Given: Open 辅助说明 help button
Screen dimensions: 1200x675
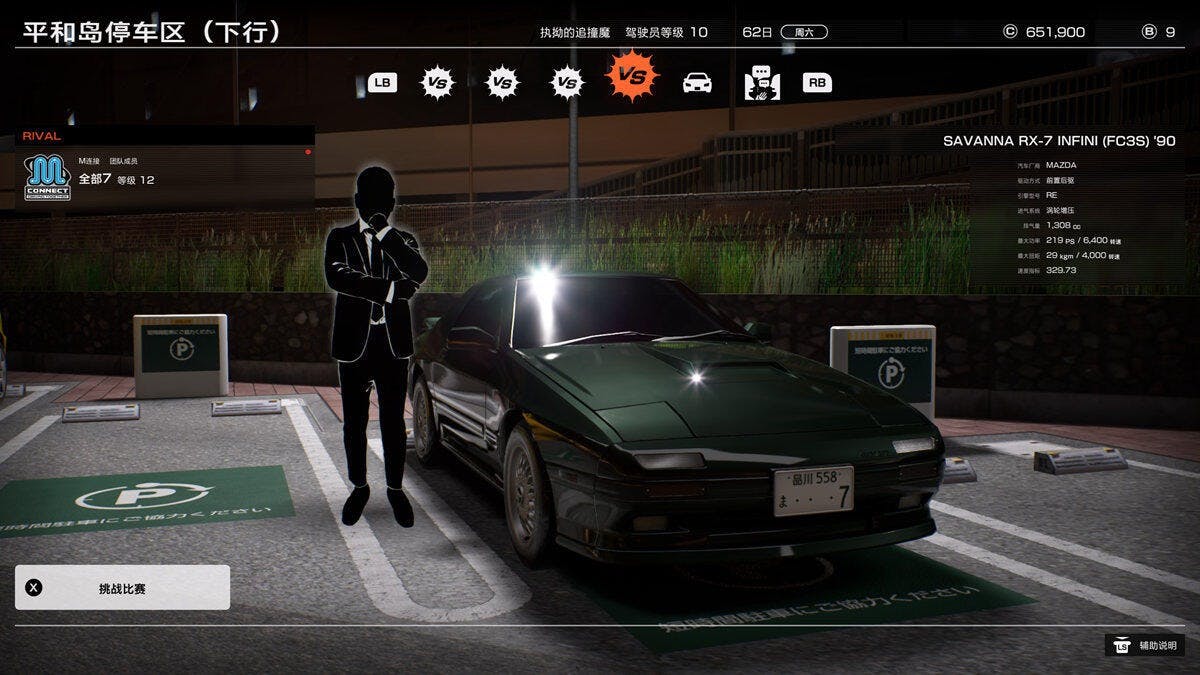Looking at the screenshot, I should pos(1145,645).
